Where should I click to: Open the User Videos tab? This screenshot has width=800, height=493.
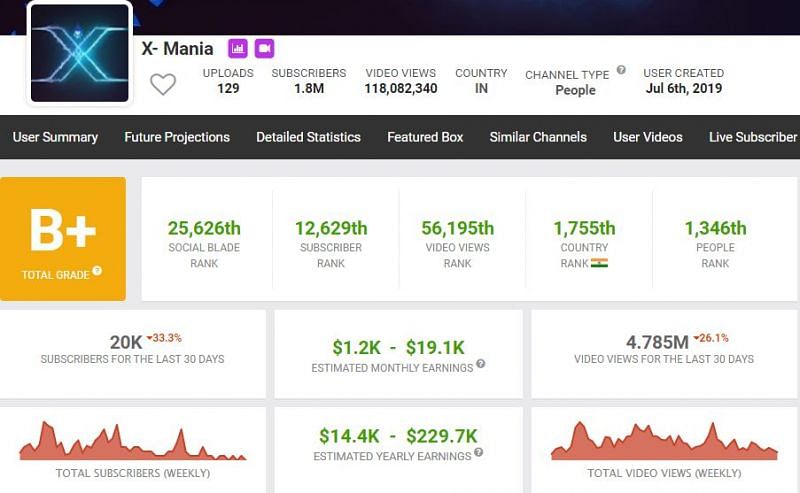pyautogui.click(x=648, y=137)
